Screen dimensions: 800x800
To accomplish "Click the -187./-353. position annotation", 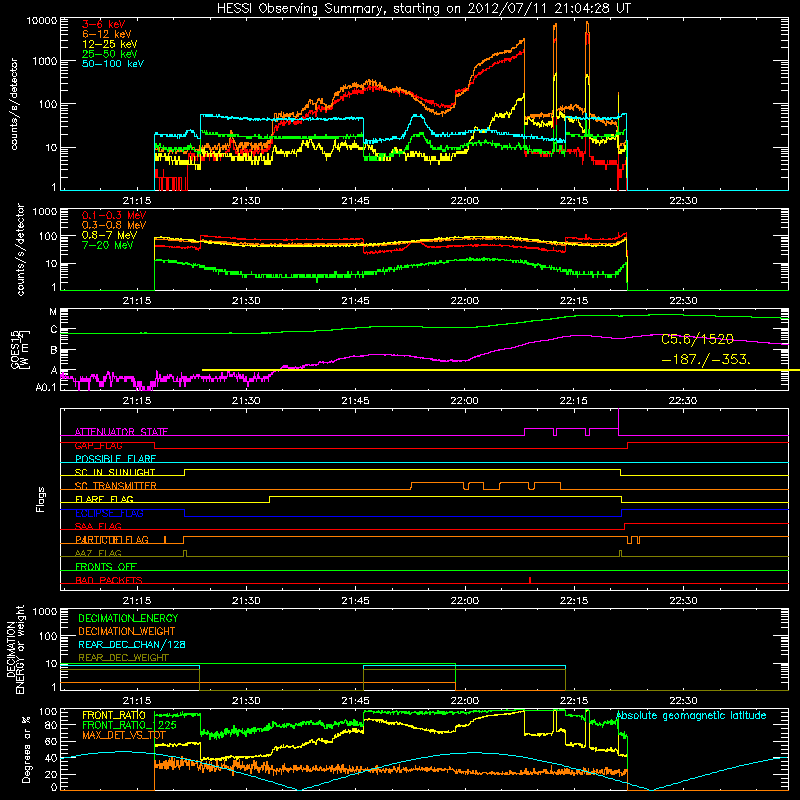I will click(706, 359).
